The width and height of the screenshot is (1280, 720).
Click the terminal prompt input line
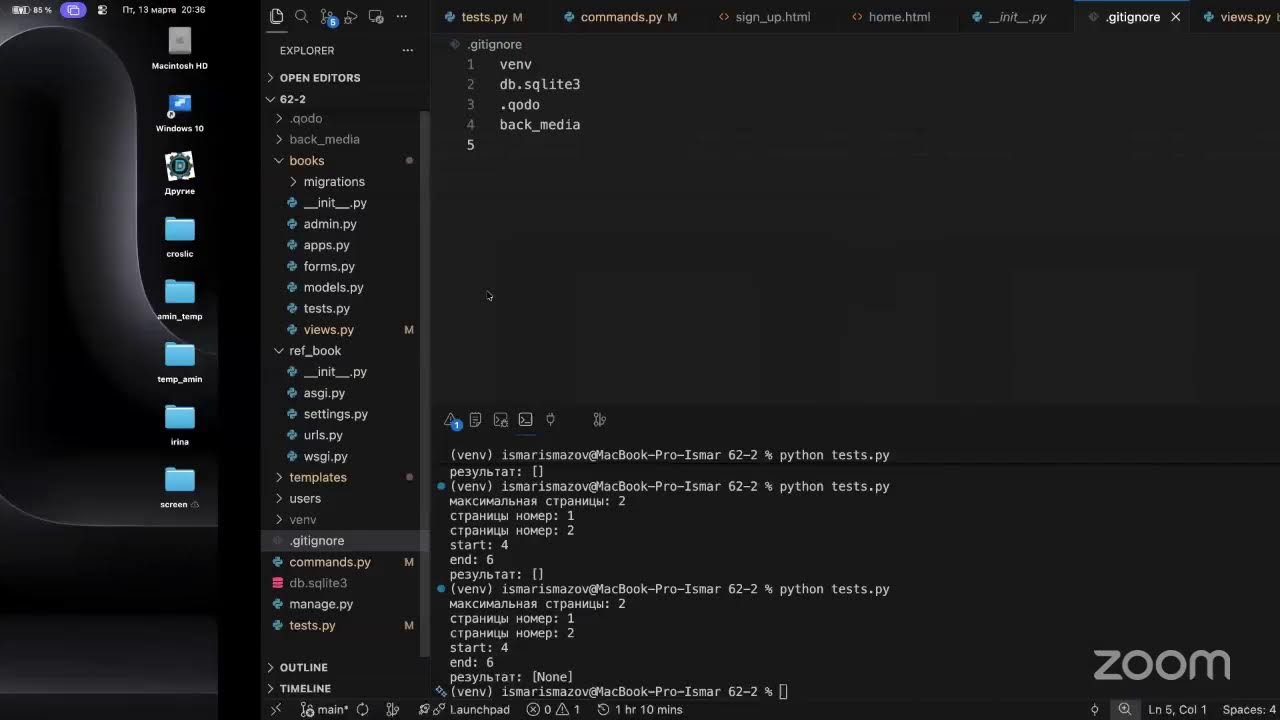coord(783,692)
